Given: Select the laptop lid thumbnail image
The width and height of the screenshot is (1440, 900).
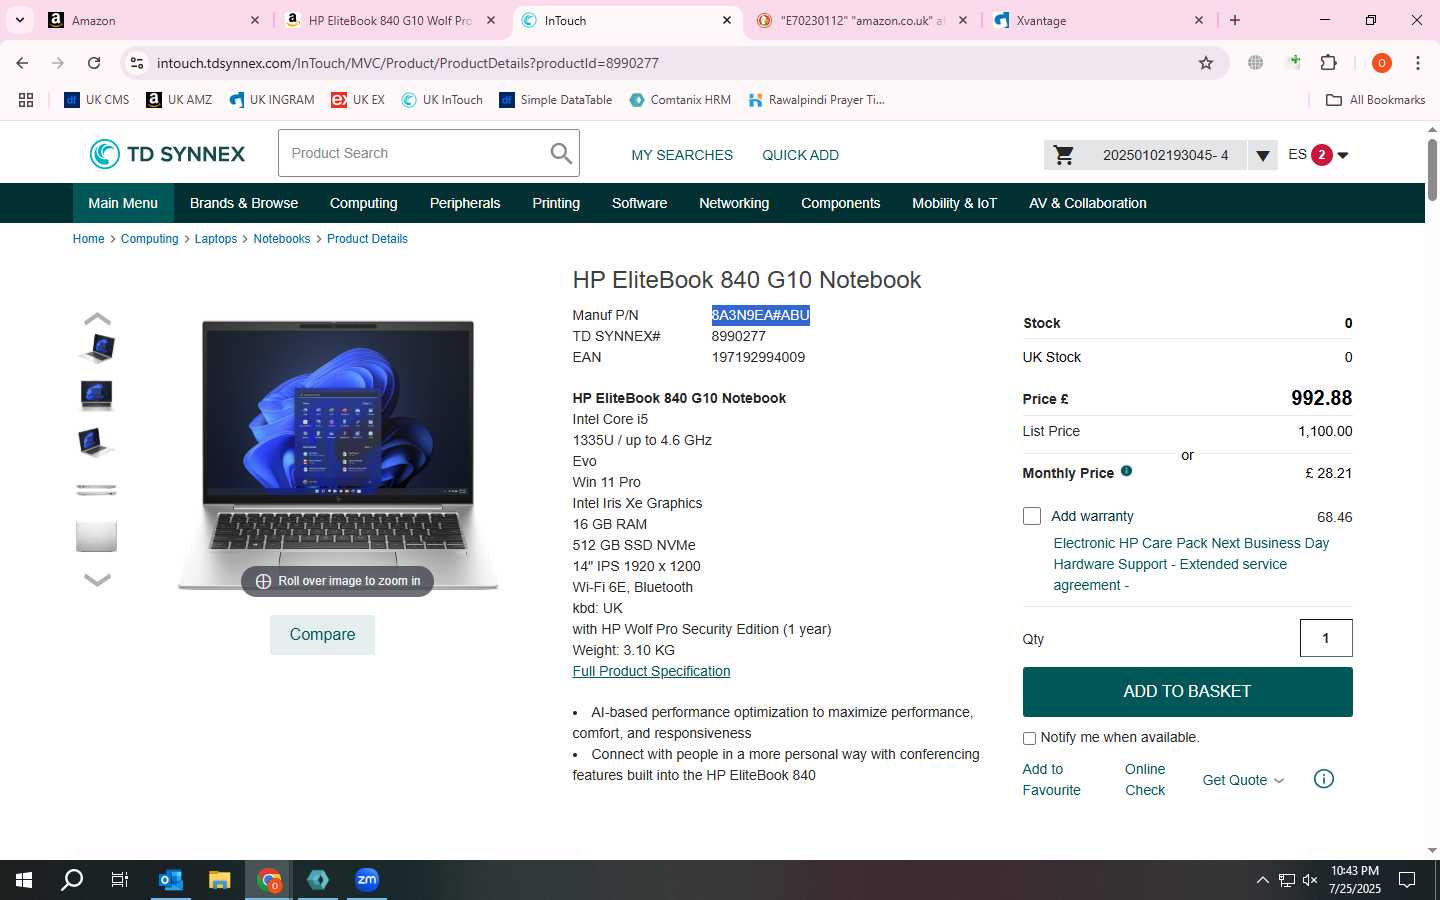Looking at the screenshot, I should (97, 536).
